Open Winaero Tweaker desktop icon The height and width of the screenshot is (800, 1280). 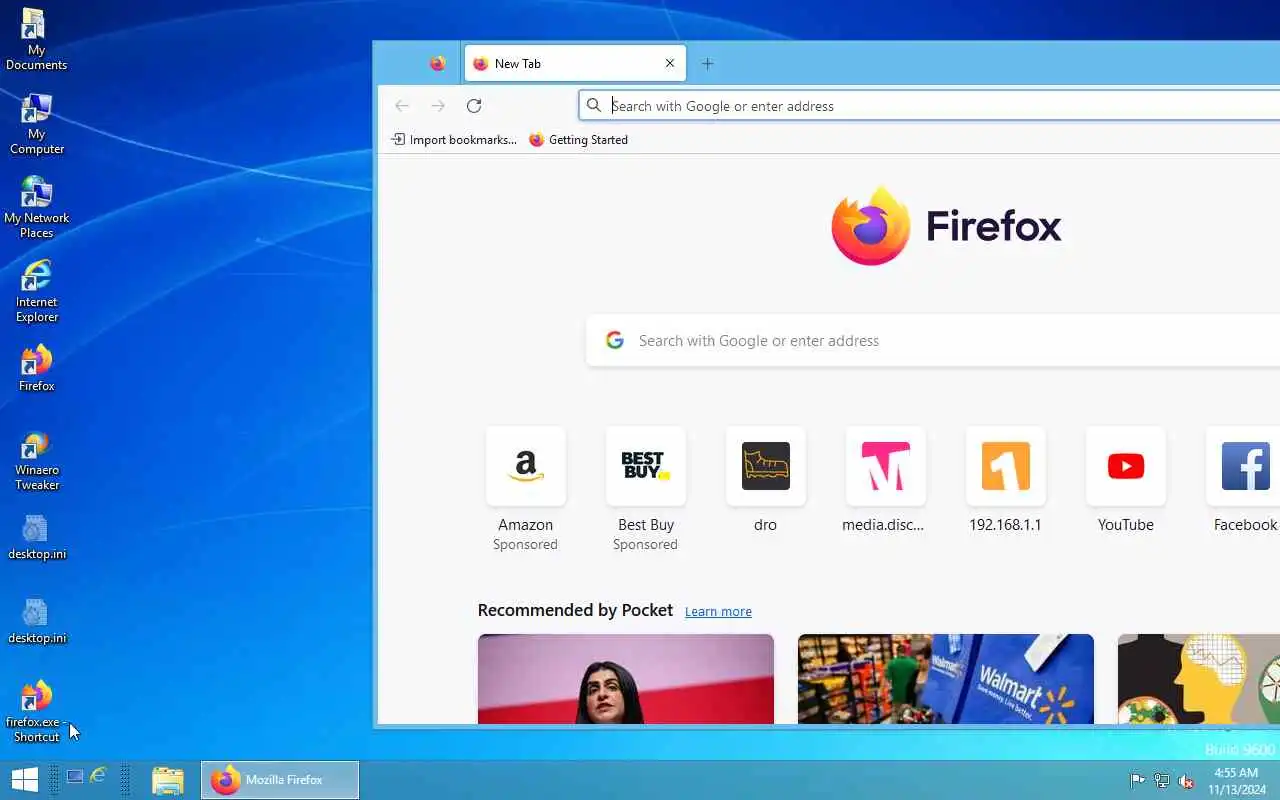click(36, 460)
